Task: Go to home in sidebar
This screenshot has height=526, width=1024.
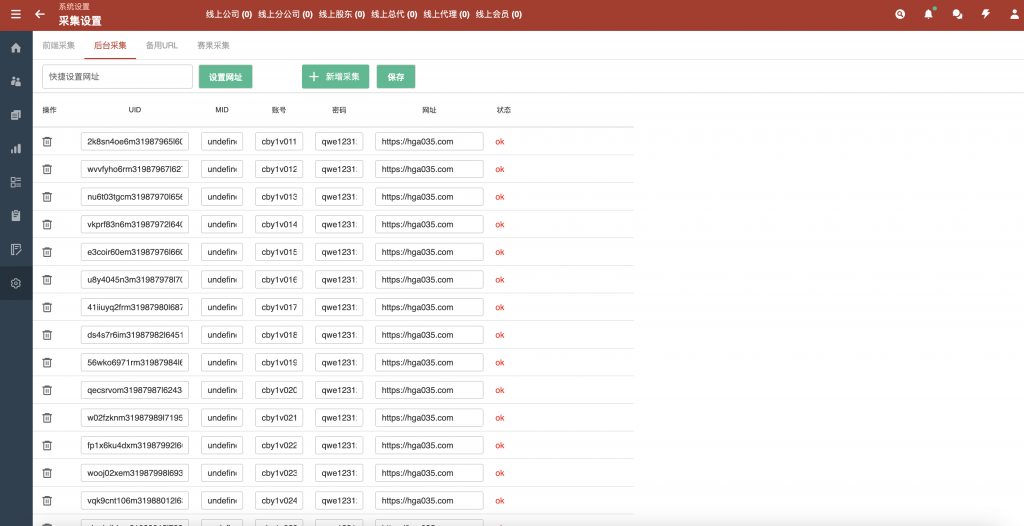Action: [x=16, y=48]
